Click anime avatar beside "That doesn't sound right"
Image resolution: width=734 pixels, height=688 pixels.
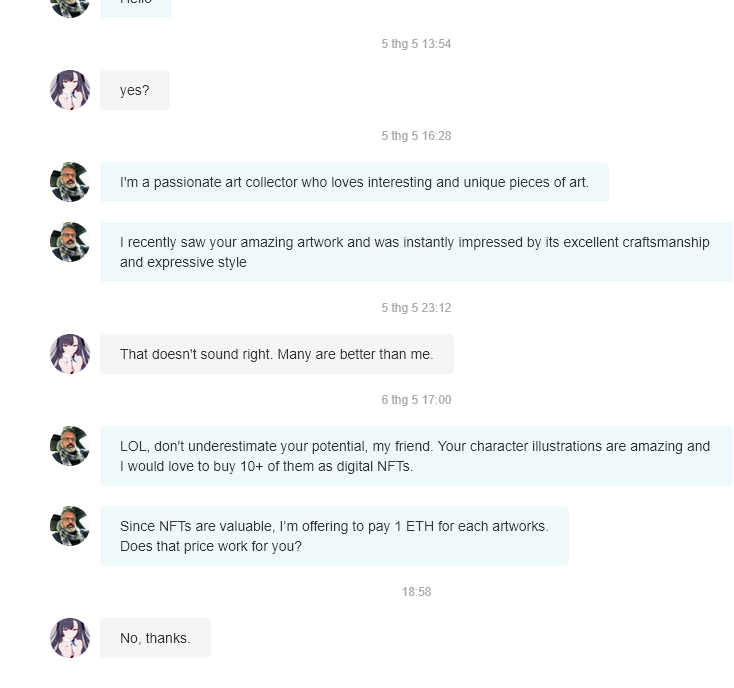click(x=70, y=354)
